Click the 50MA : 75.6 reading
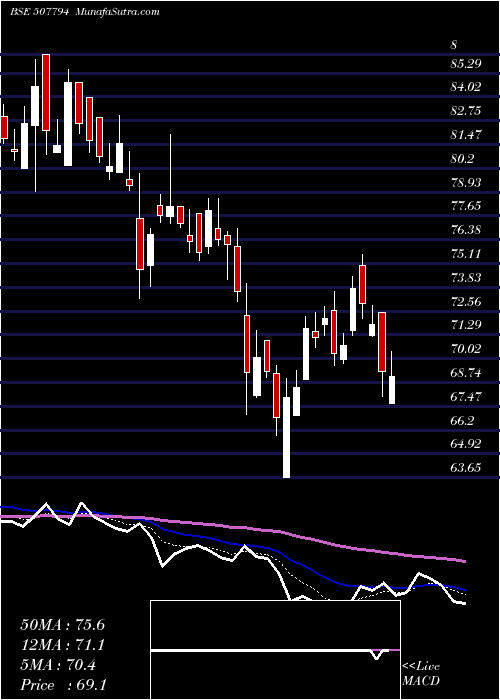The image size is (500, 700). (62, 625)
